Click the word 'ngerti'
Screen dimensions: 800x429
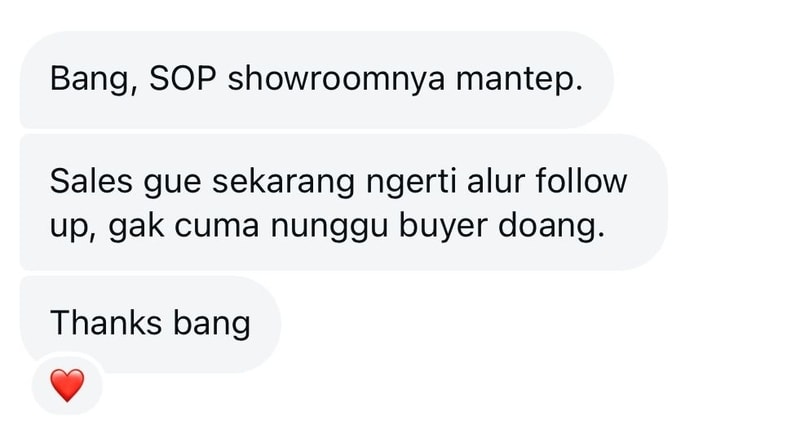coord(411,183)
